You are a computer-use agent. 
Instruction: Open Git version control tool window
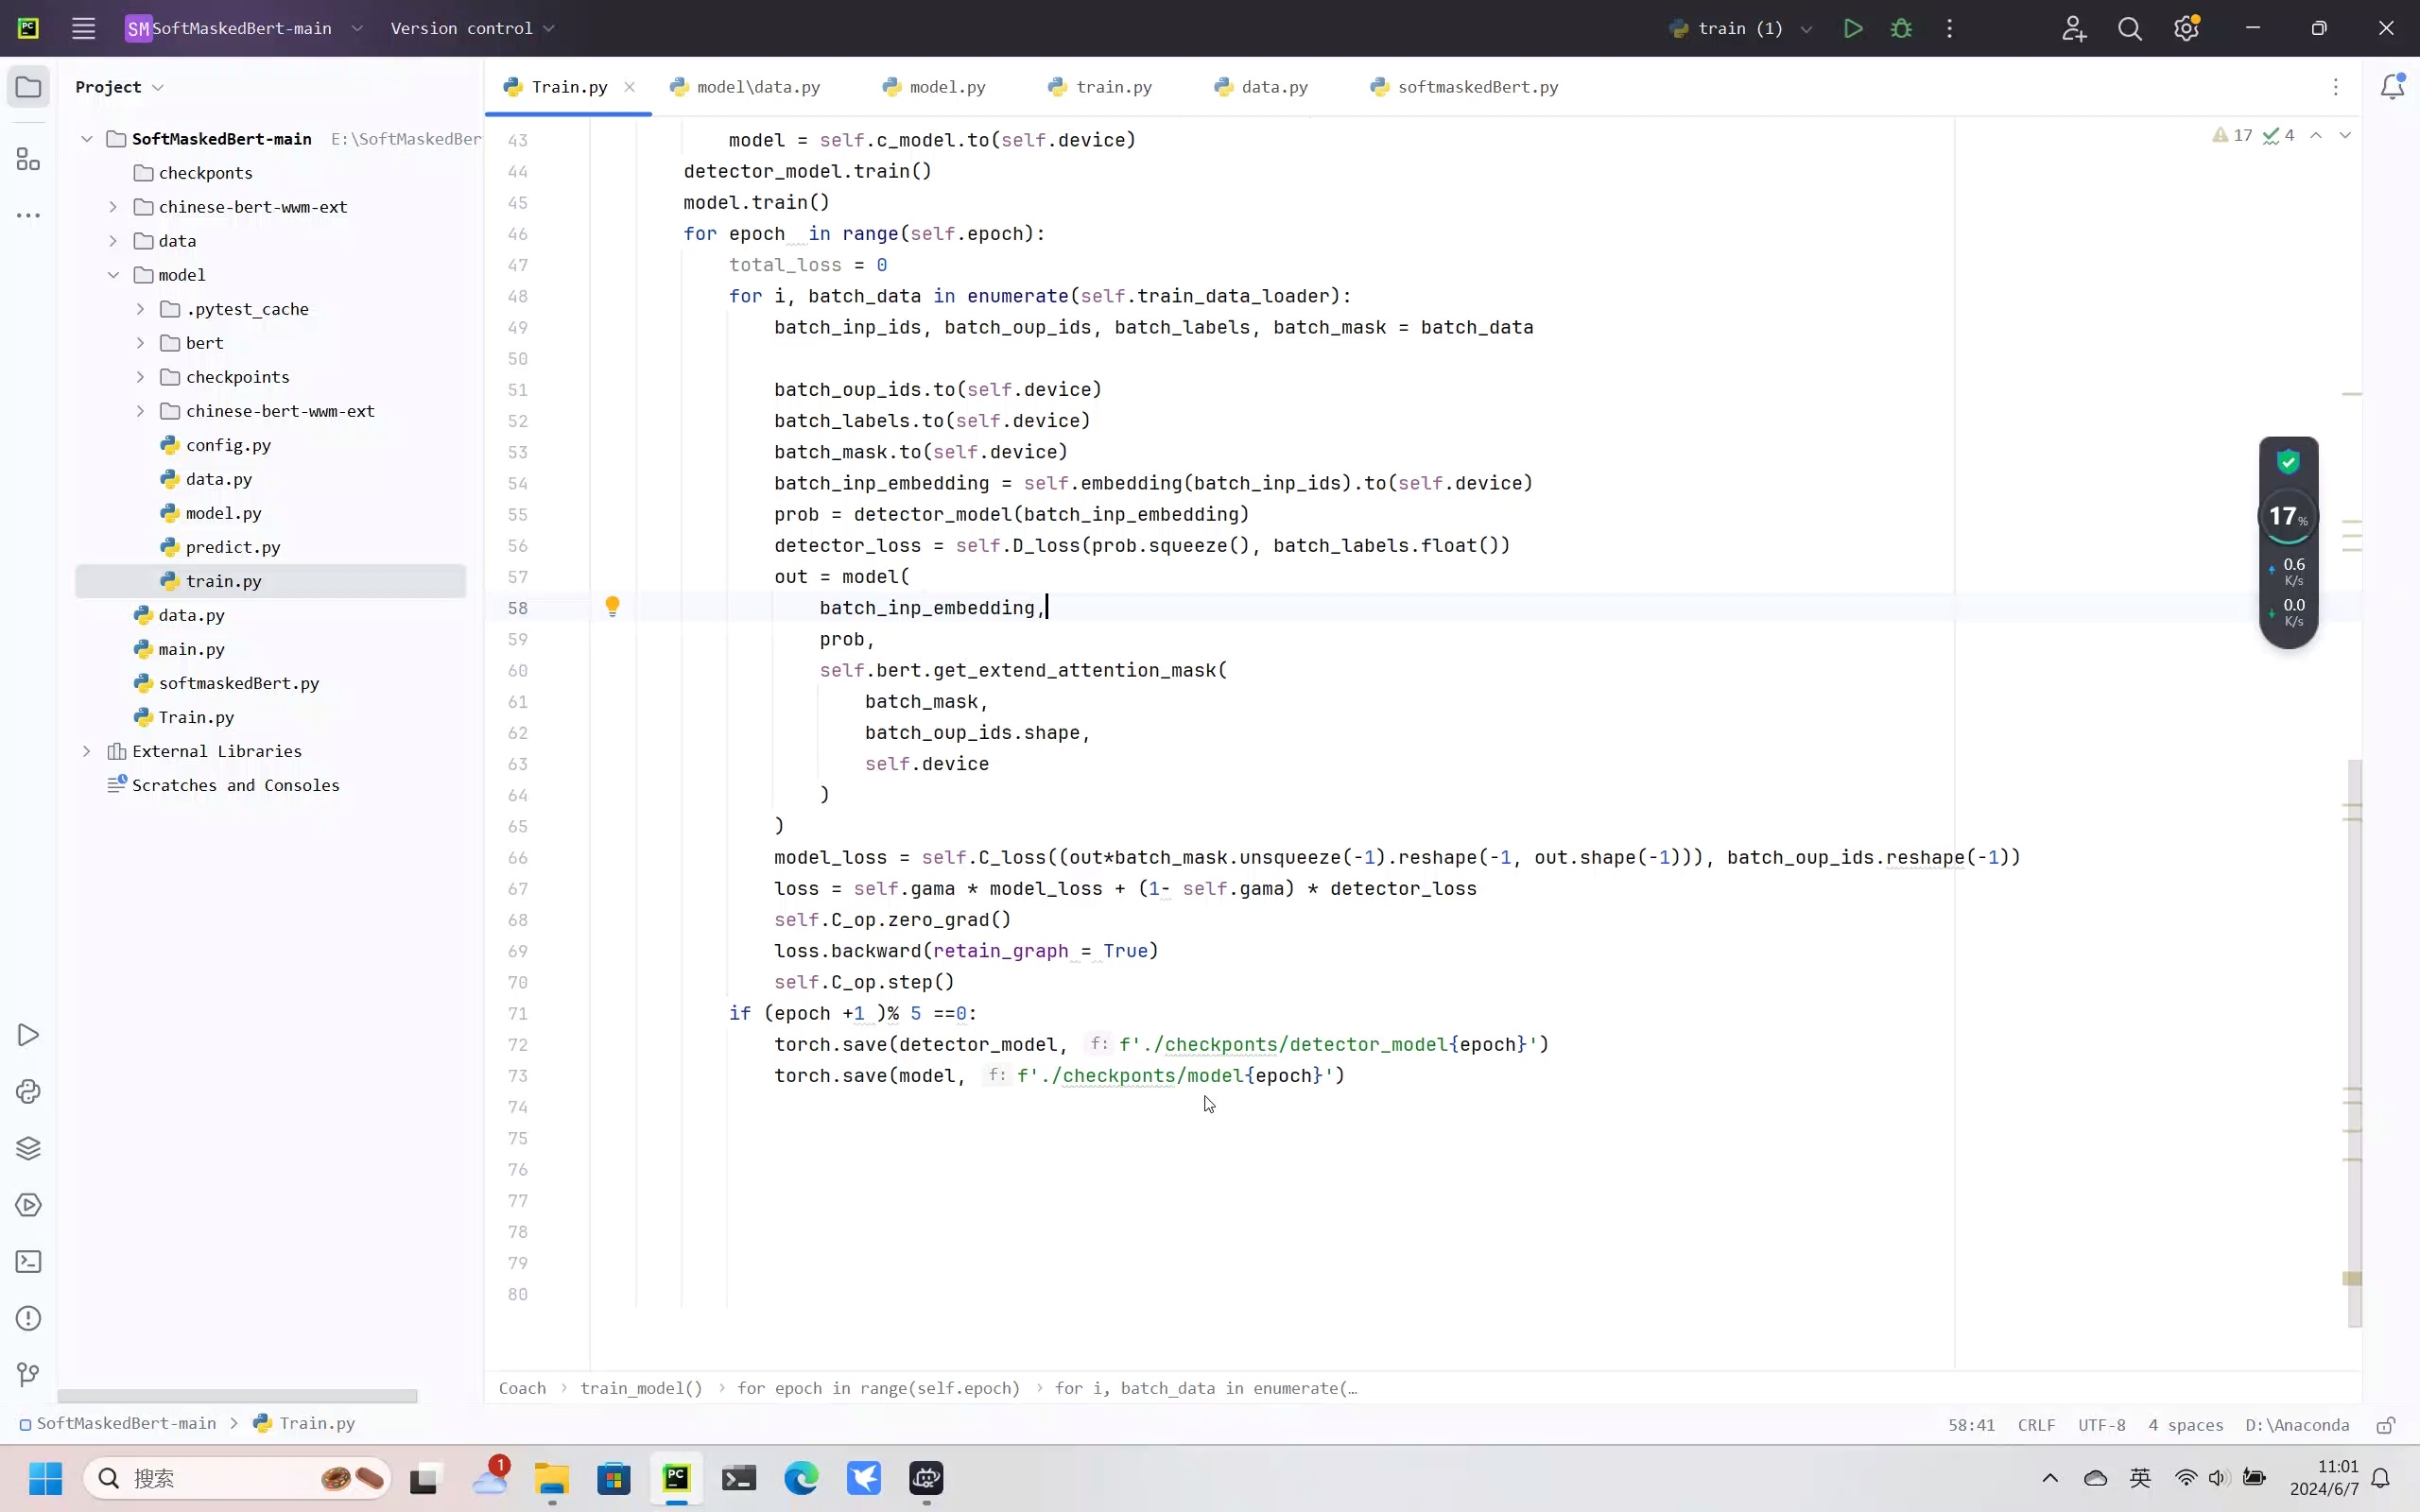pos(28,1375)
